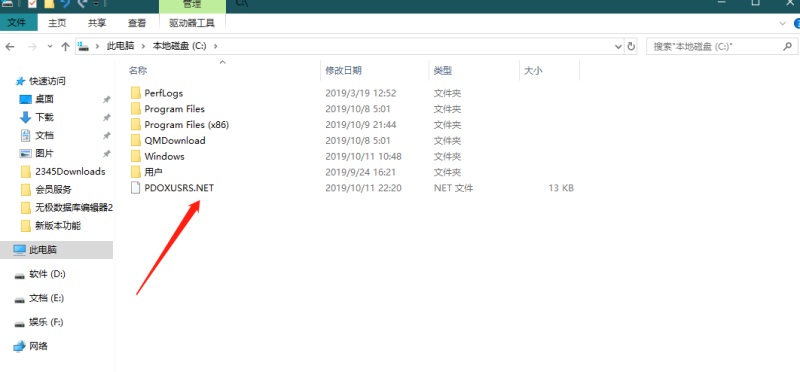
Task: Click the Forward navigation arrow
Action: point(32,46)
